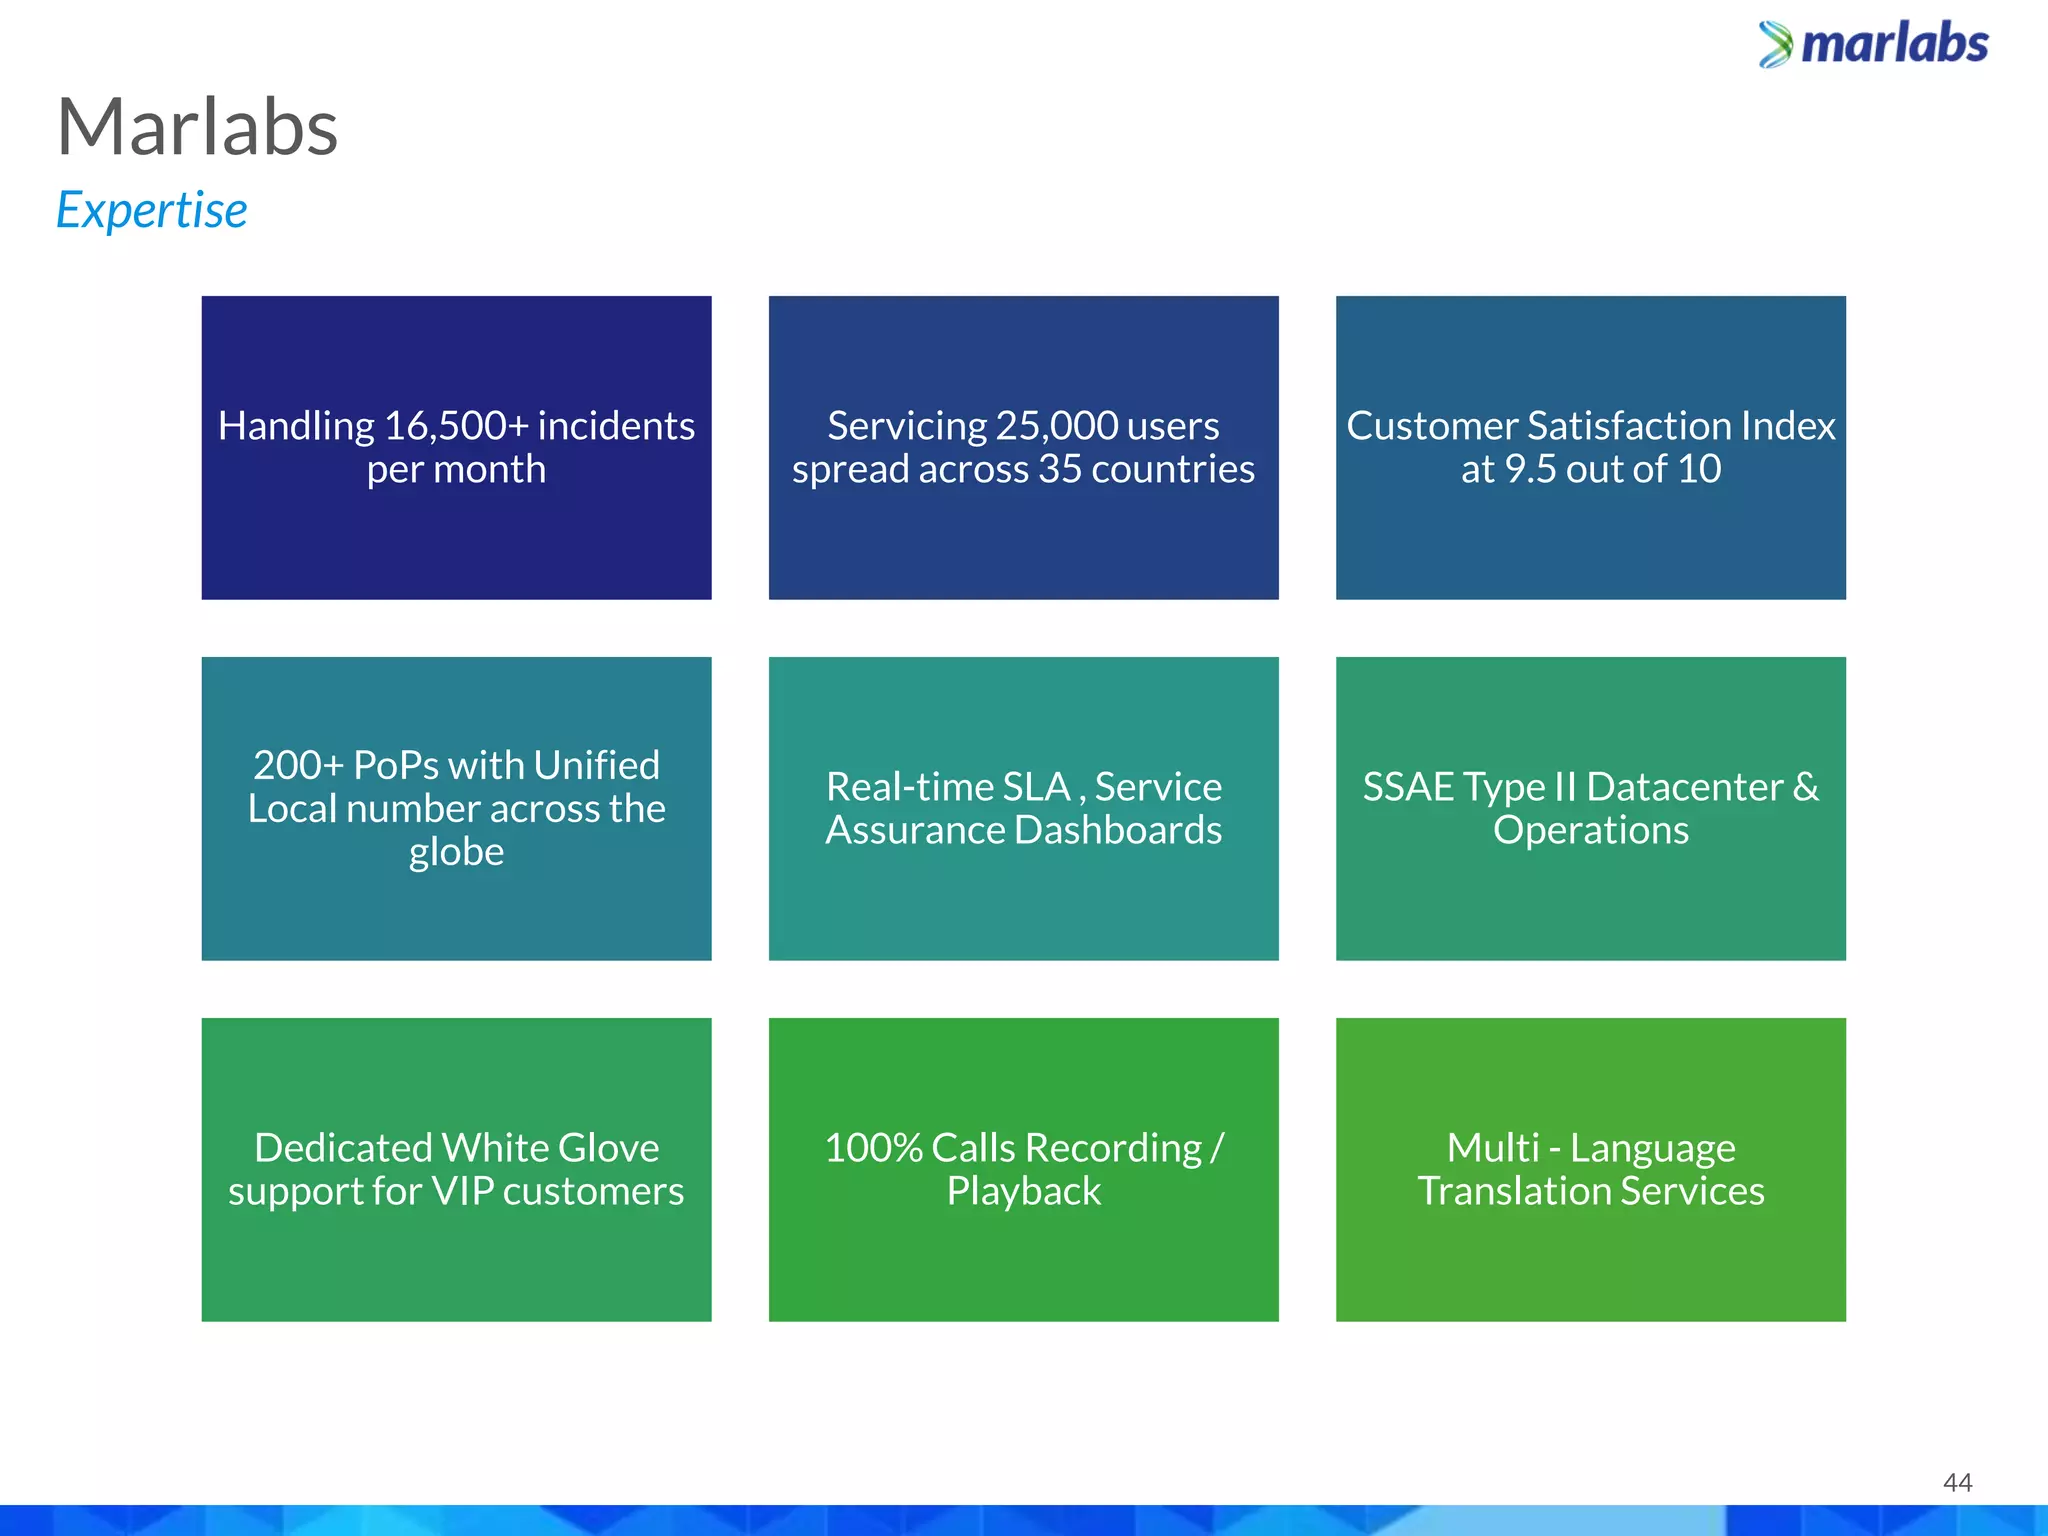The image size is (2048, 1536).
Task: Click the blue geometric footer banner
Action: point(1023,1520)
